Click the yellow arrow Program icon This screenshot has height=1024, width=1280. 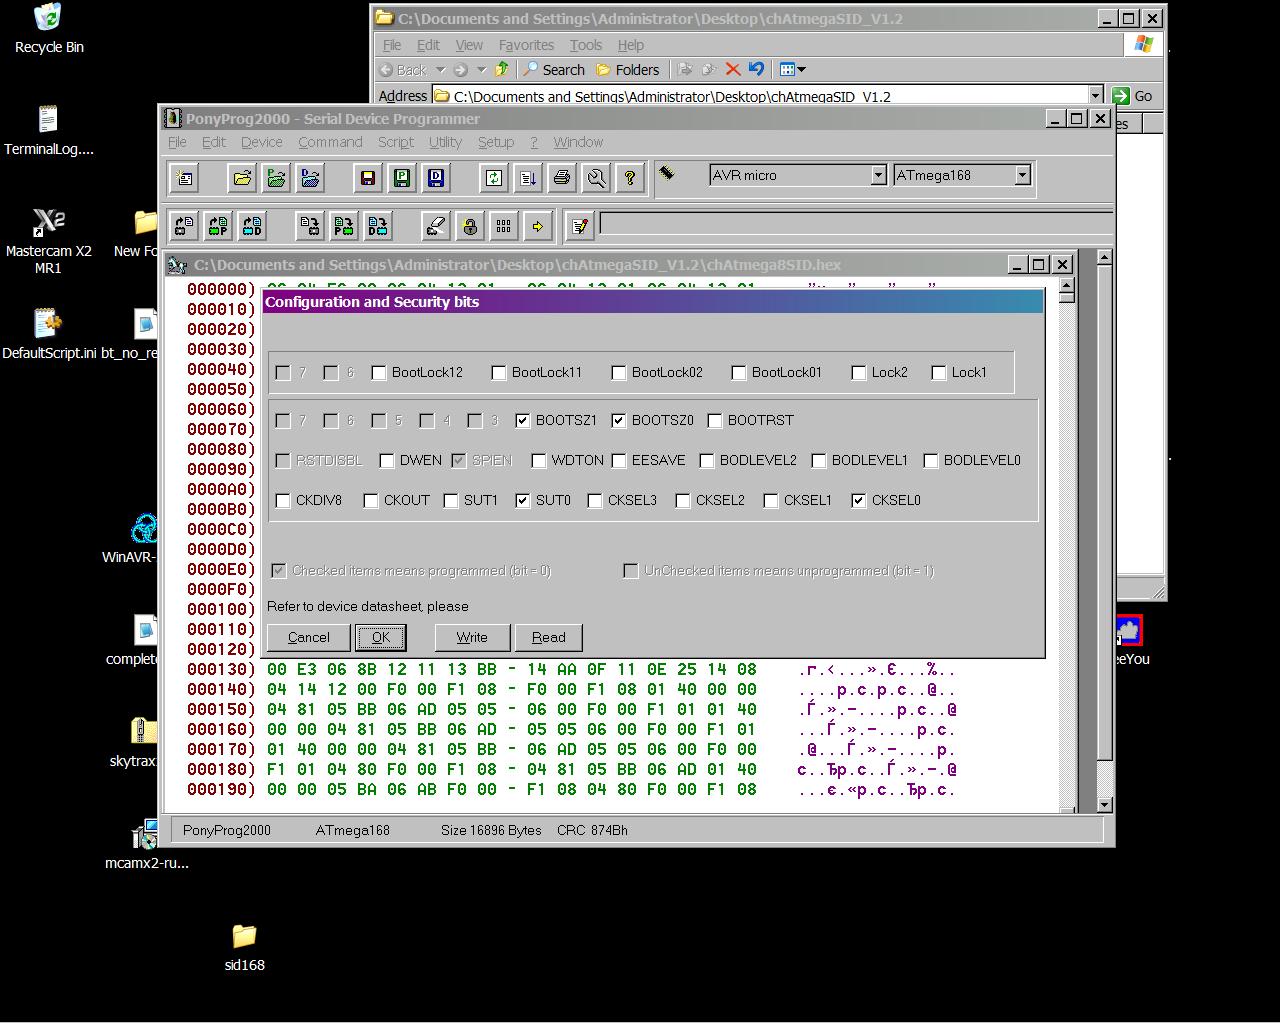[x=537, y=226]
